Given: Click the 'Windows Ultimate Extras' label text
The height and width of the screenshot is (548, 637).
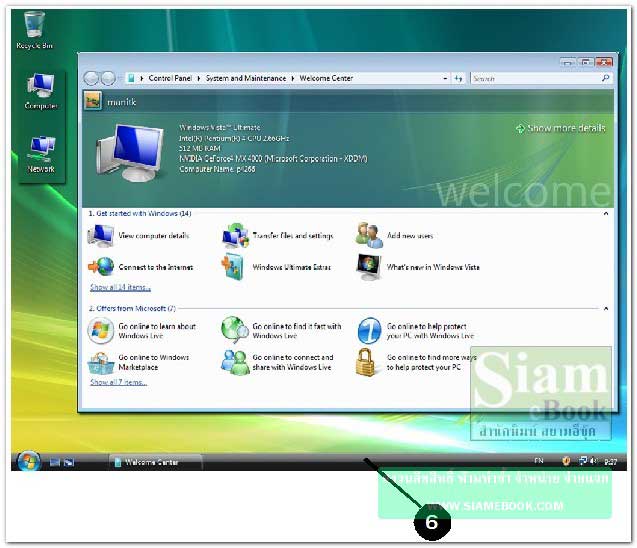Looking at the screenshot, I should point(292,267).
